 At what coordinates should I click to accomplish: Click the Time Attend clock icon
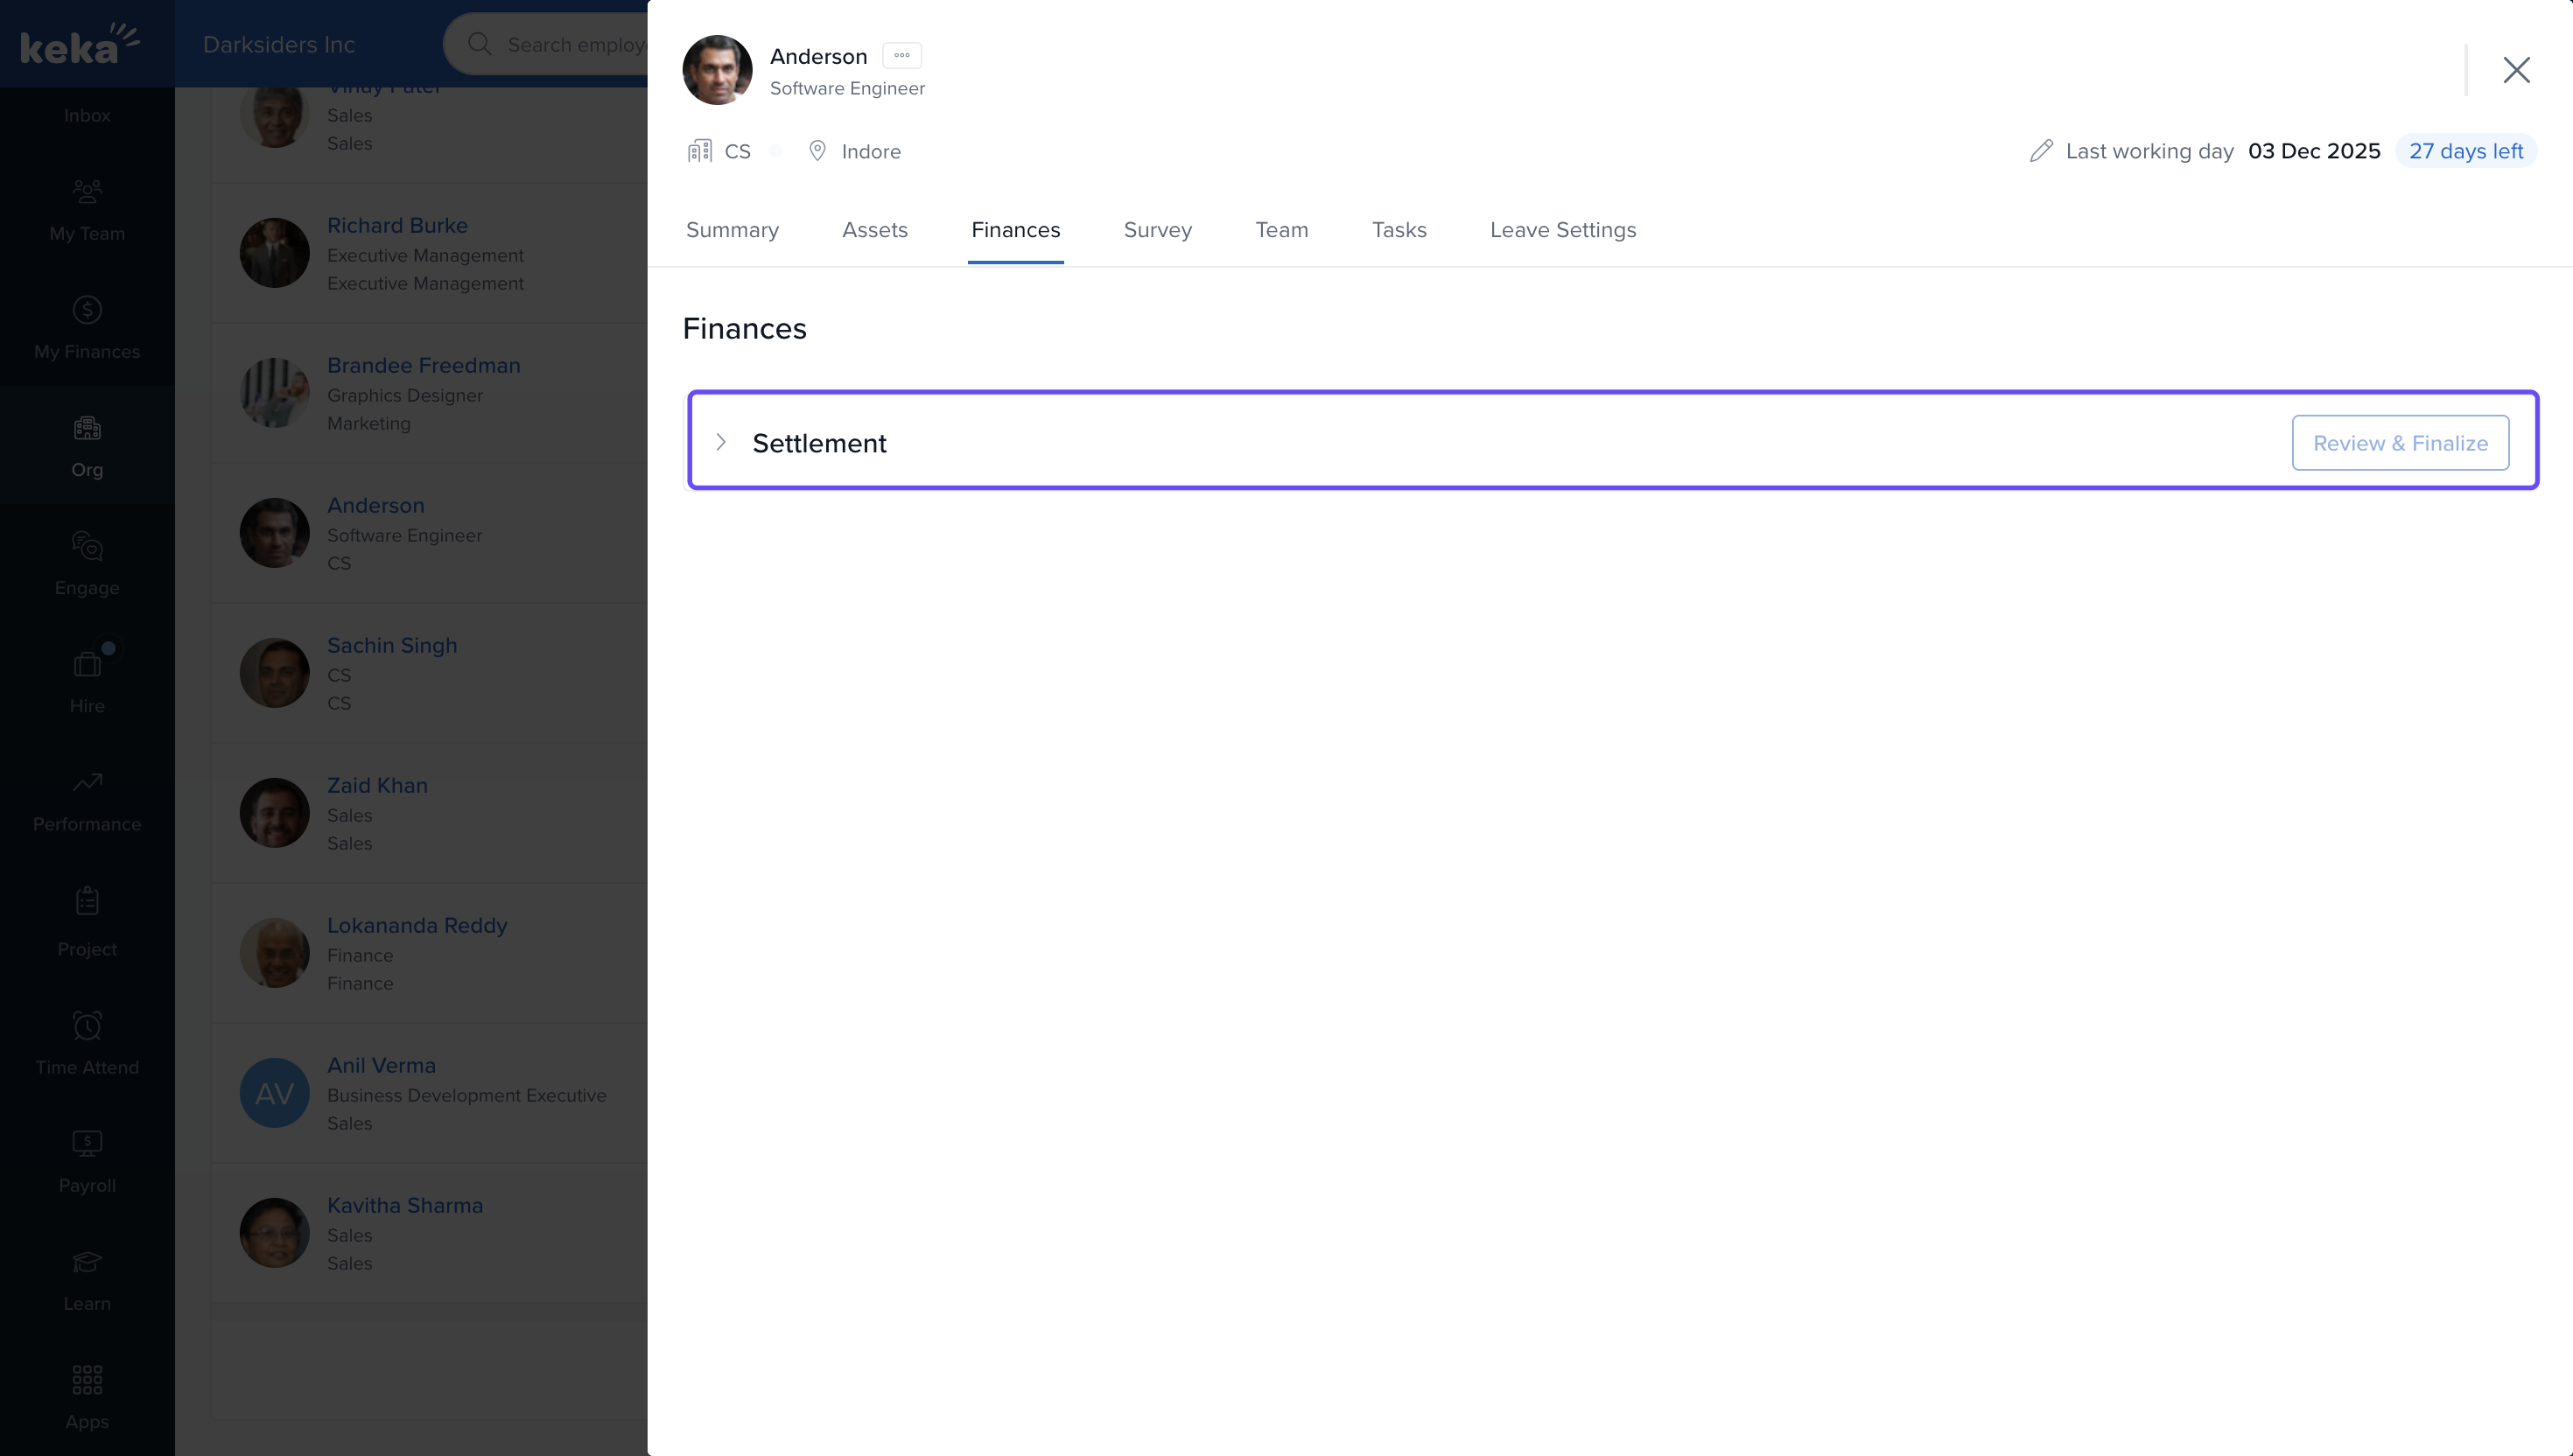click(87, 1026)
